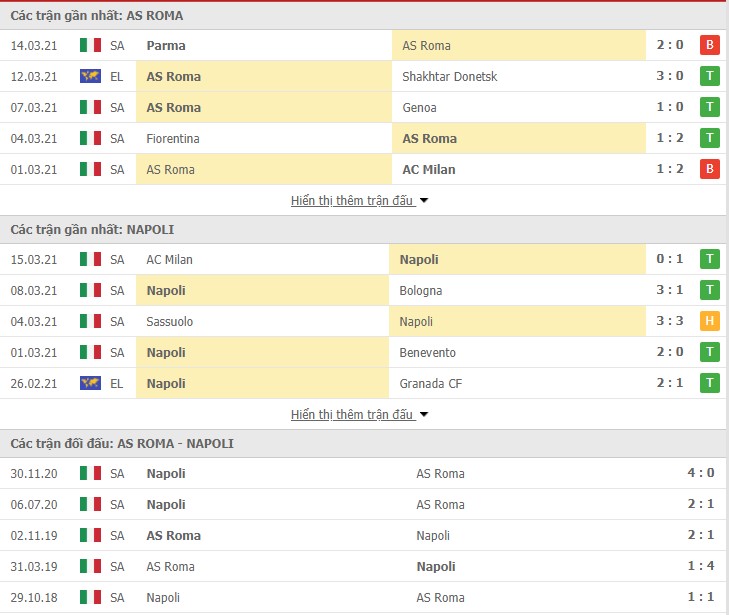Viewport: 729px width, 615px height.
Task: Click 'Các trận đối đầu: AS ROMA - NAPOLI' header
Action: pyautogui.click(x=122, y=443)
